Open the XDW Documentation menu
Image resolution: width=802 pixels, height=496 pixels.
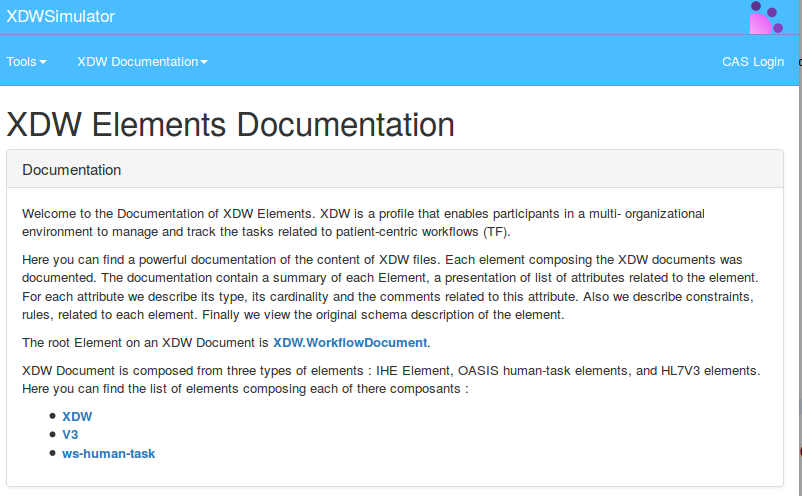pos(142,62)
